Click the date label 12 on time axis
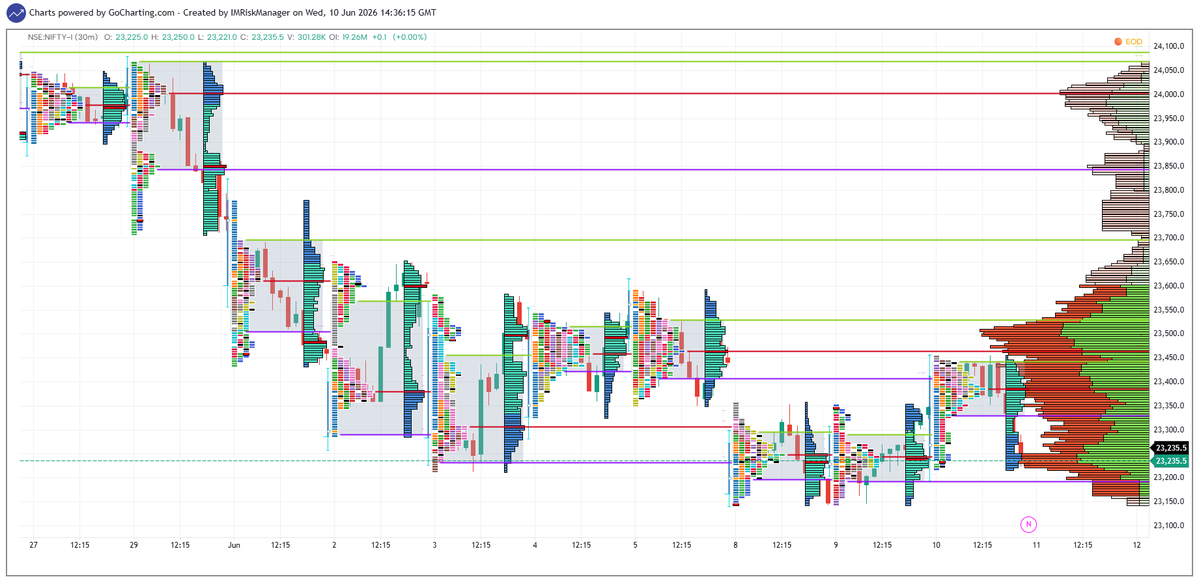1199x579 pixels. (x=1137, y=545)
